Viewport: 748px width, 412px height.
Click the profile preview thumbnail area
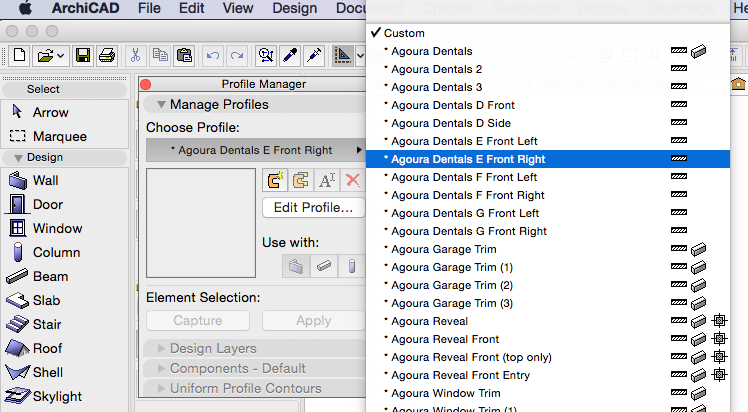pyautogui.click(x=200, y=222)
